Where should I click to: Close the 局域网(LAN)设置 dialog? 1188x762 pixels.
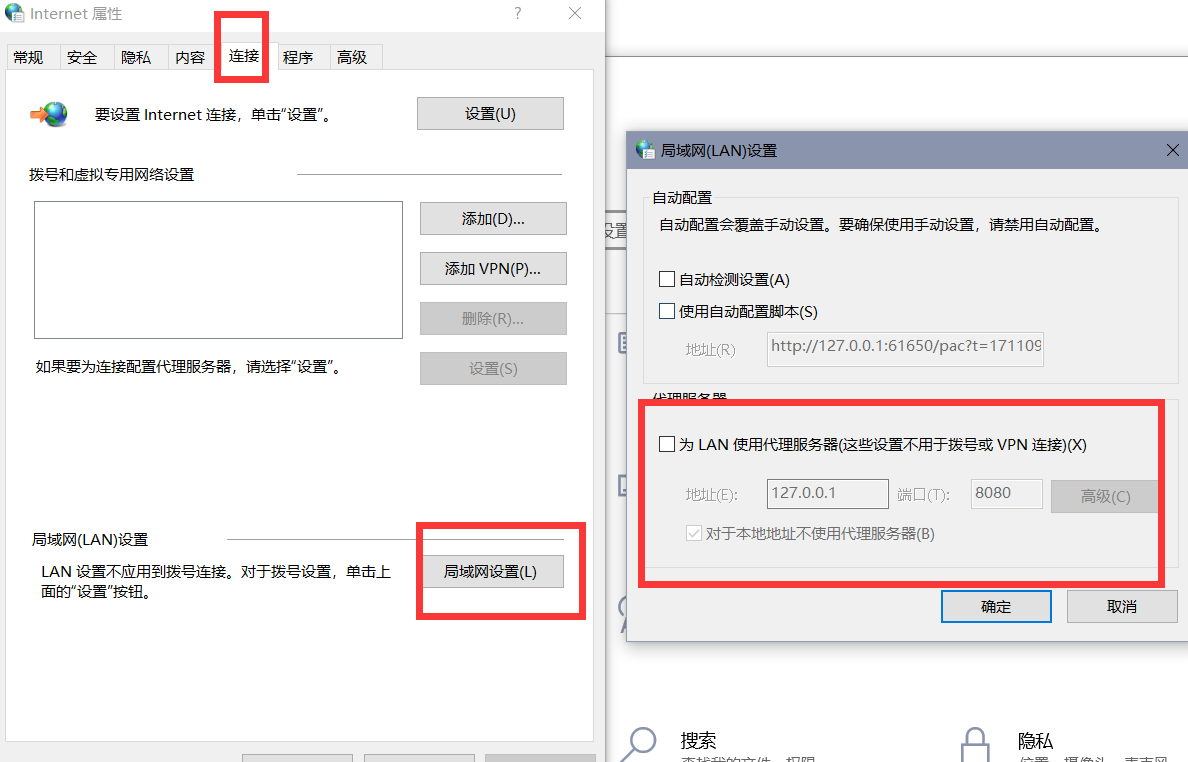(1172, 150)
